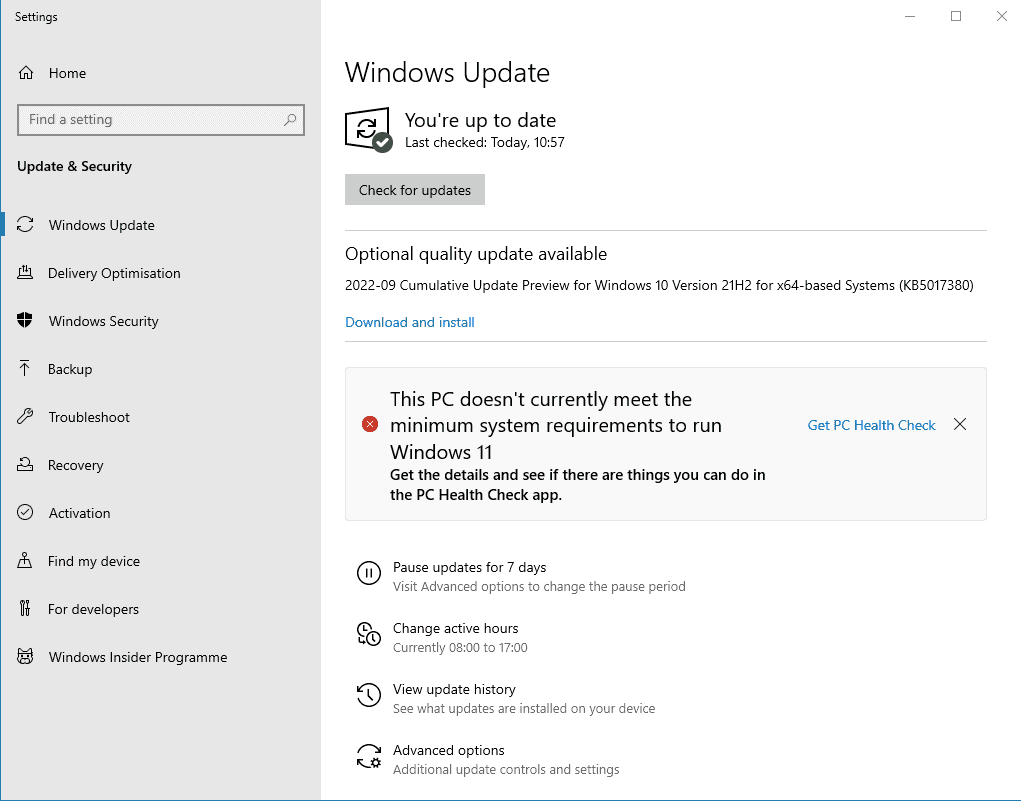Open Windows Security page

[161, 320]
